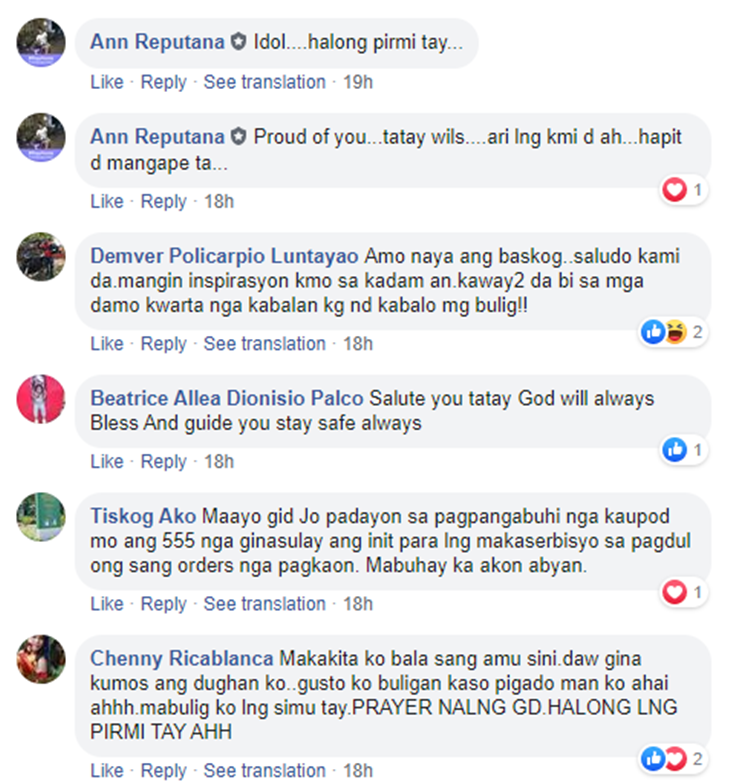Like Beatrice Allea Dionisio Palco's comment
This screenshot has width=750, height=782.
pyautogui.click(x=107, y=462)
